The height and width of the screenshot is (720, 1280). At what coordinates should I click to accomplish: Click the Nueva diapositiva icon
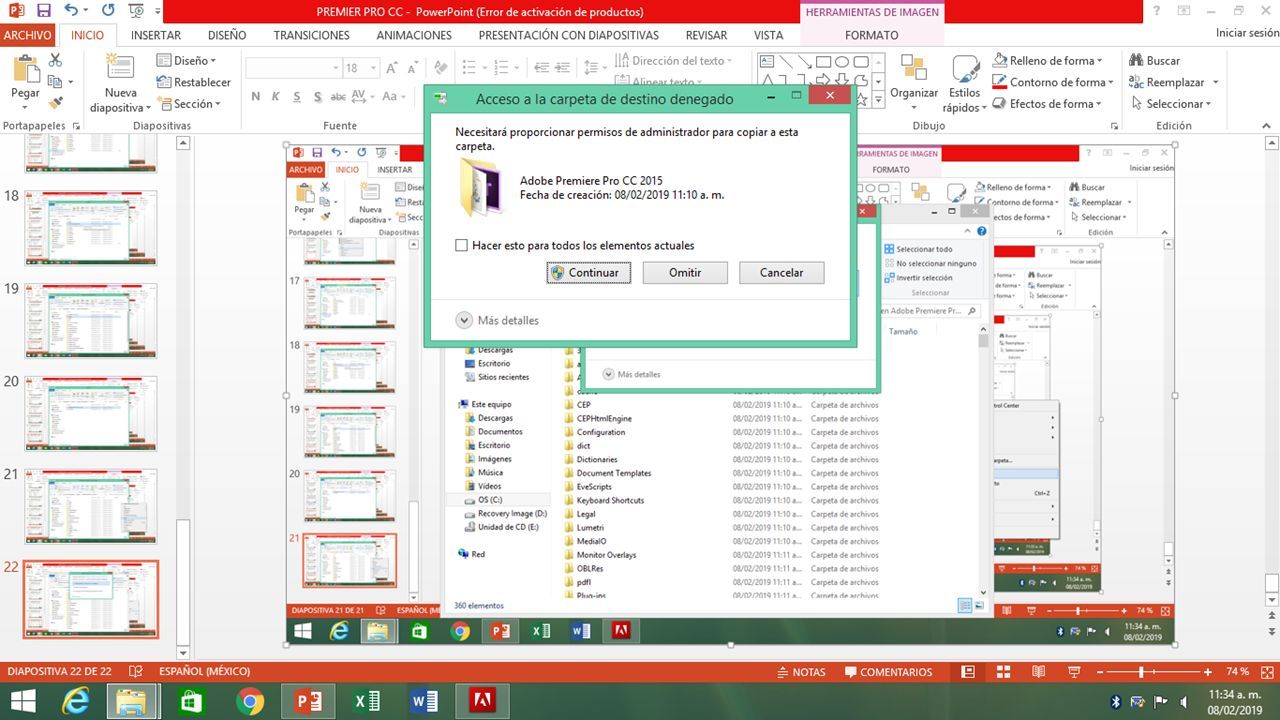[120, 68]
